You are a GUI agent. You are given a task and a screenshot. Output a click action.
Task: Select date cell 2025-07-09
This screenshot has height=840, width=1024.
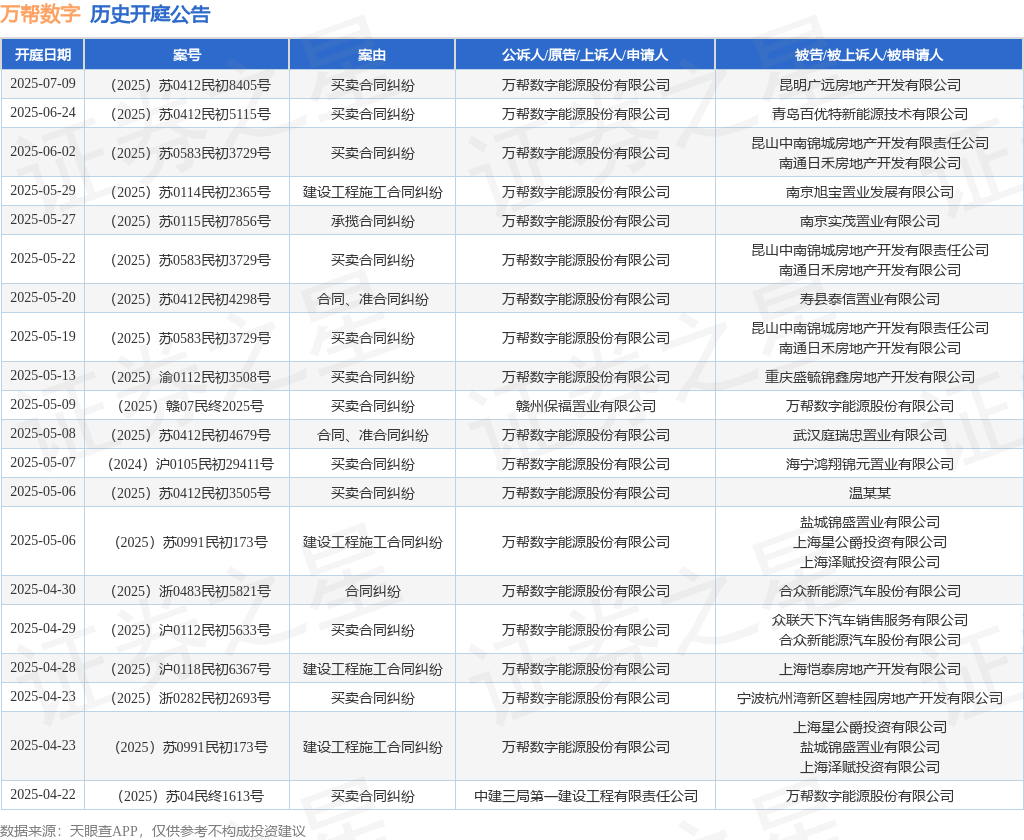tap(42, 84)
